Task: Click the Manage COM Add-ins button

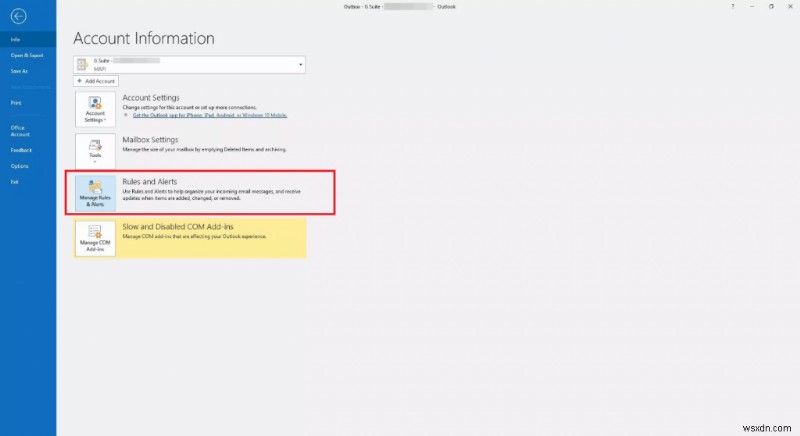Action: coord(95,238)
